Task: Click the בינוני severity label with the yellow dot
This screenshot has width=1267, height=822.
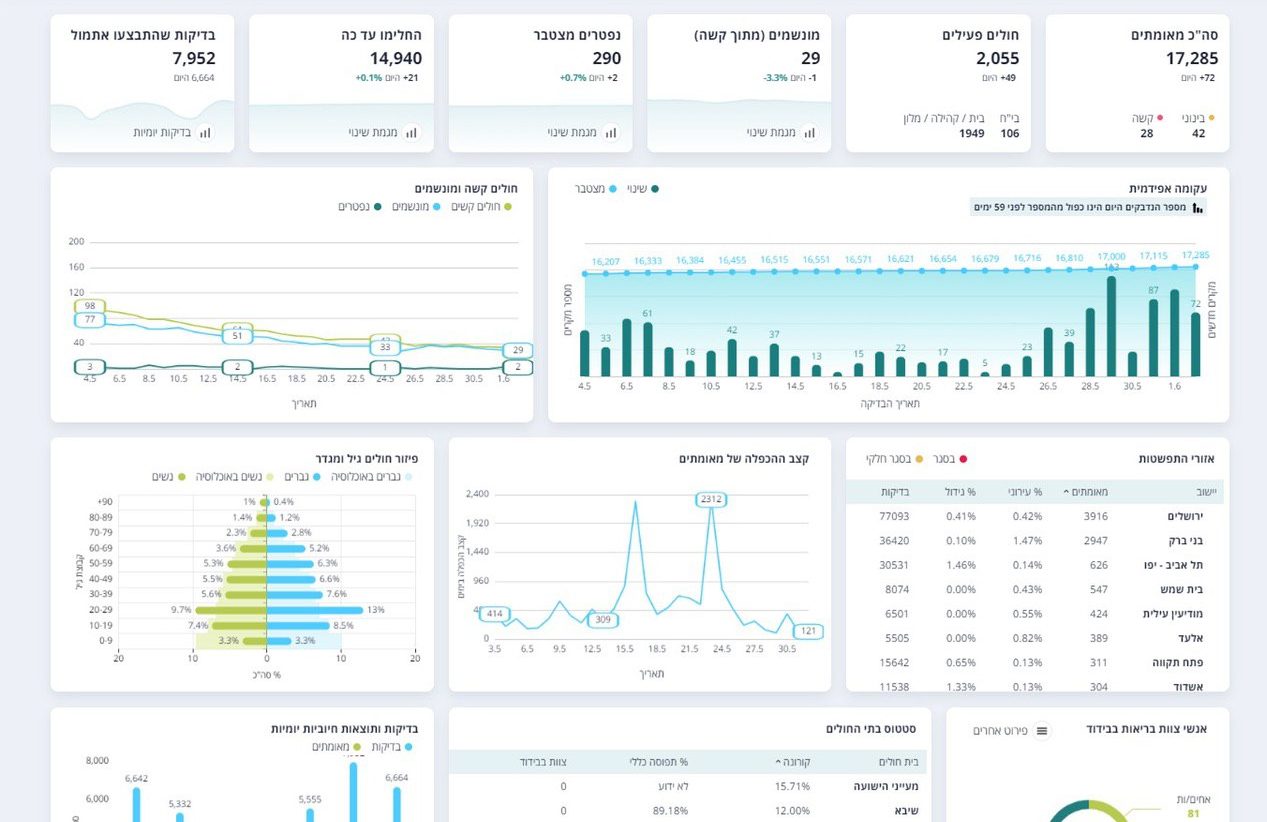Action: pos(1198,118)
